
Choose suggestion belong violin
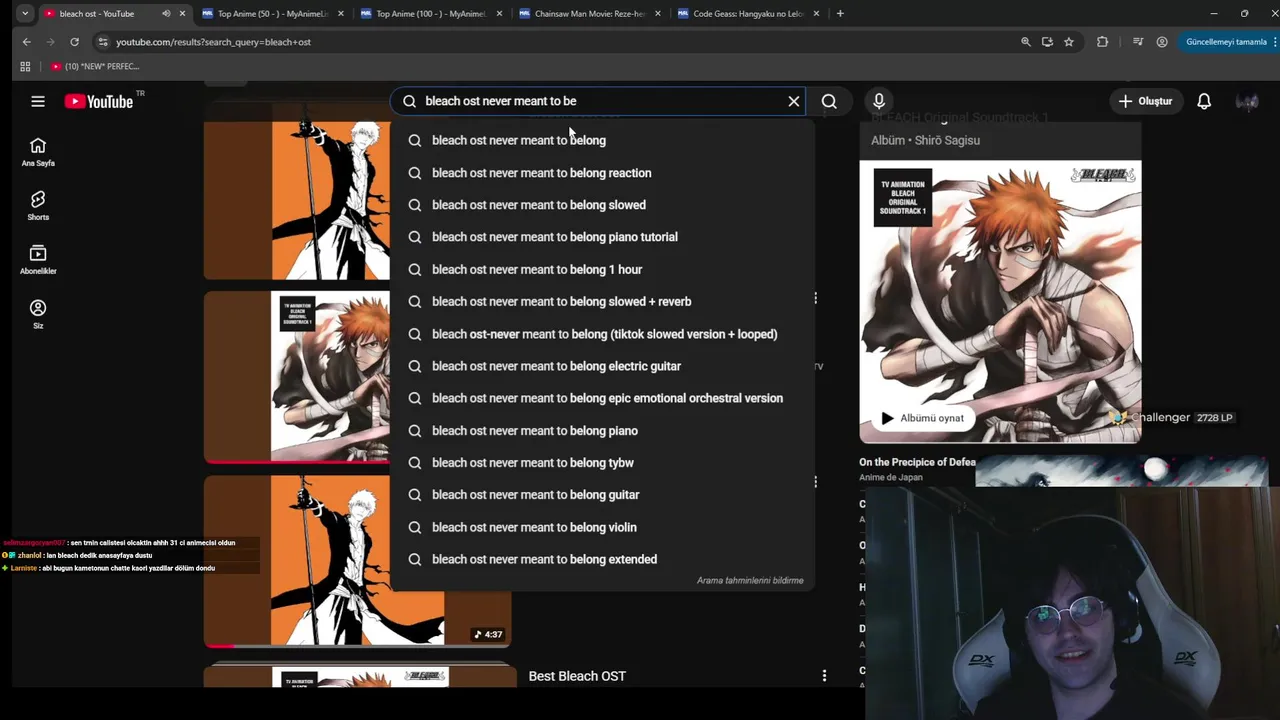(x=603, y=527)
